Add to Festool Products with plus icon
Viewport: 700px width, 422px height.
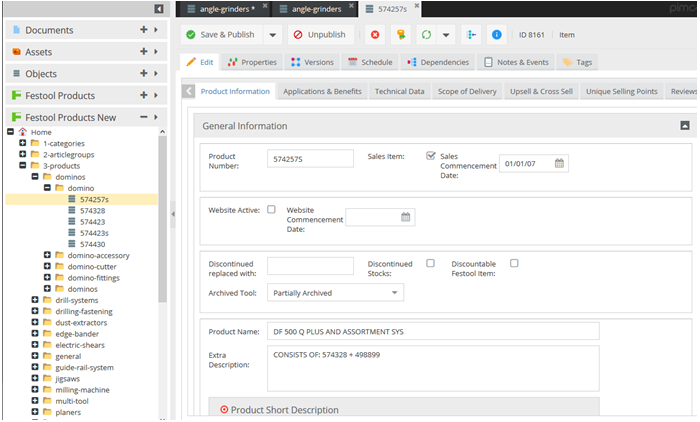tap(144, 95)
